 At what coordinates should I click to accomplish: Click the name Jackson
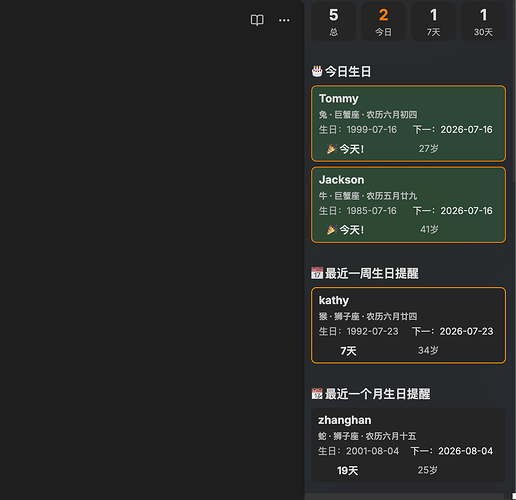click(341, 180)
